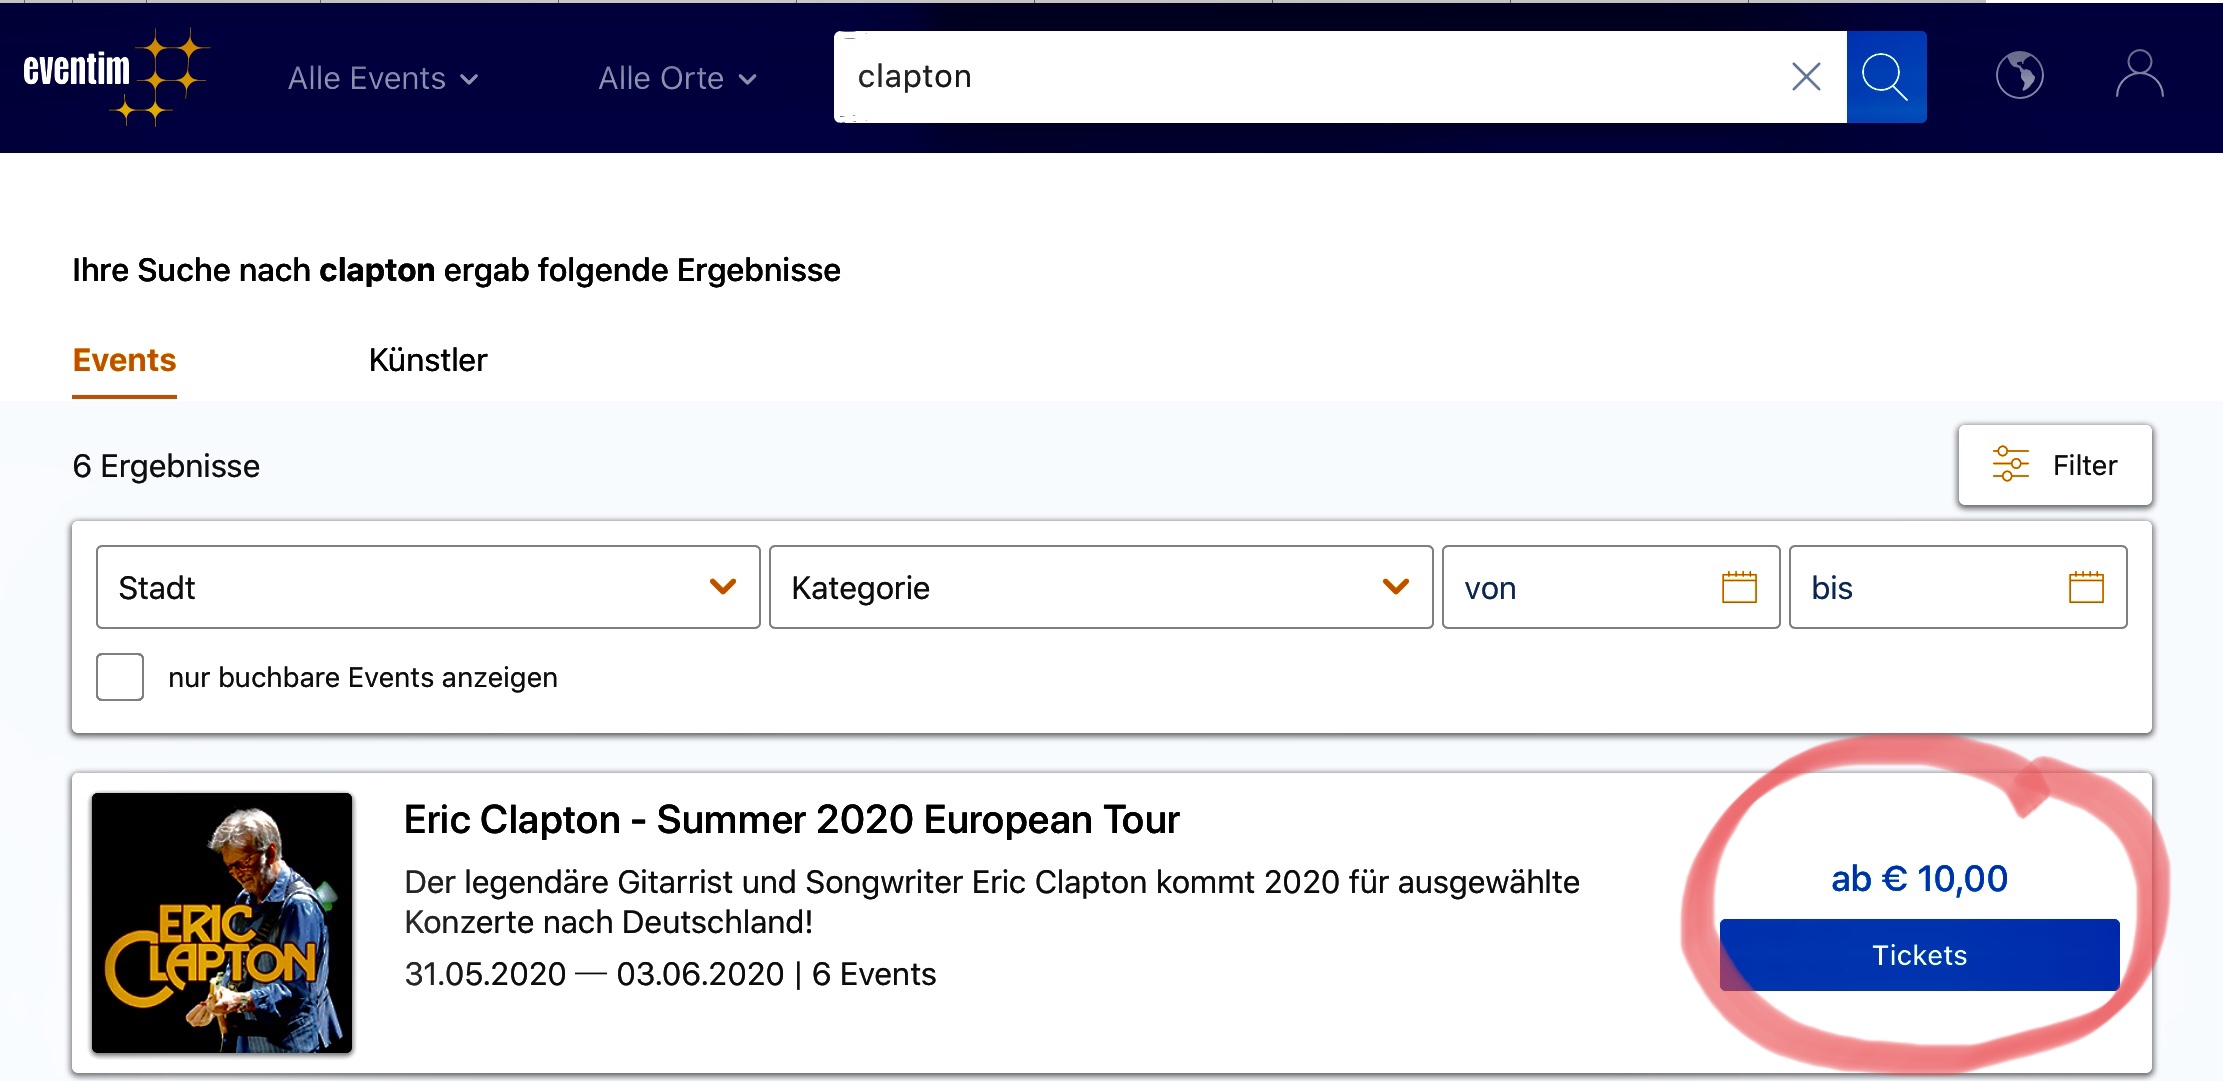Viewport: 2223px width, 1081px height.
Task: Switch to the Events tab
Action: point(124,360)
